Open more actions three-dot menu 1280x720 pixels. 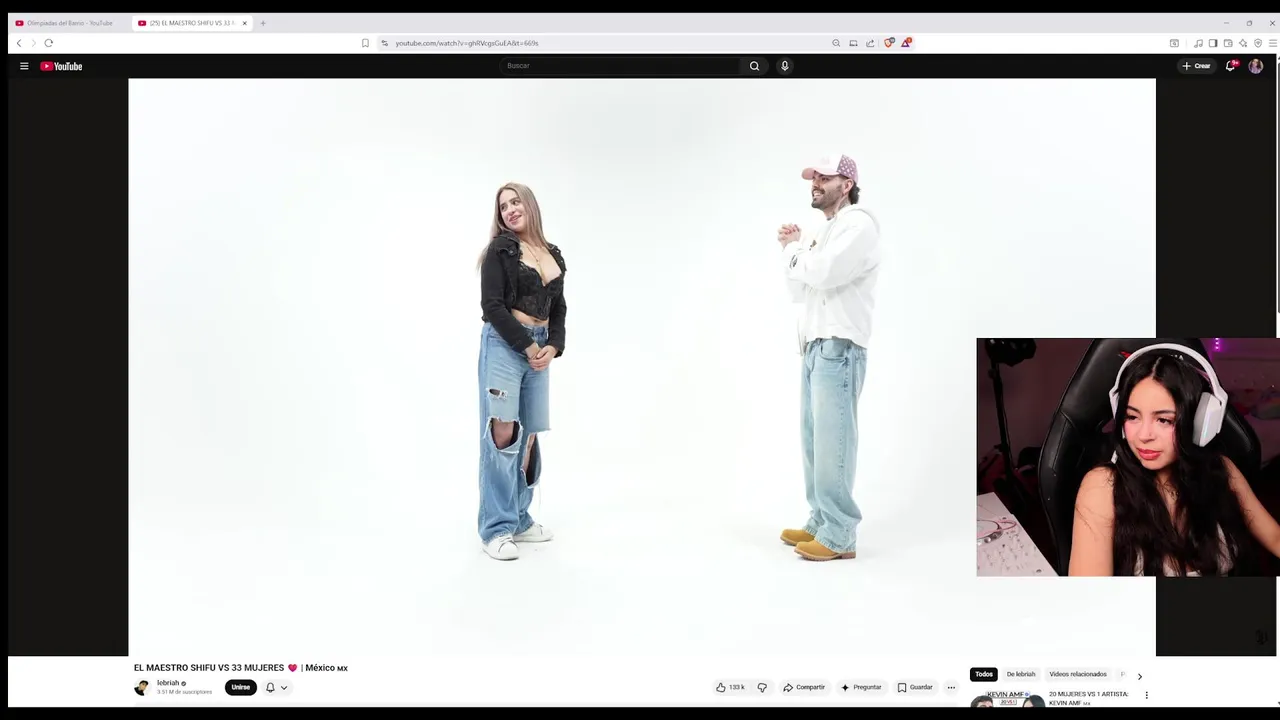pos(951,687)
